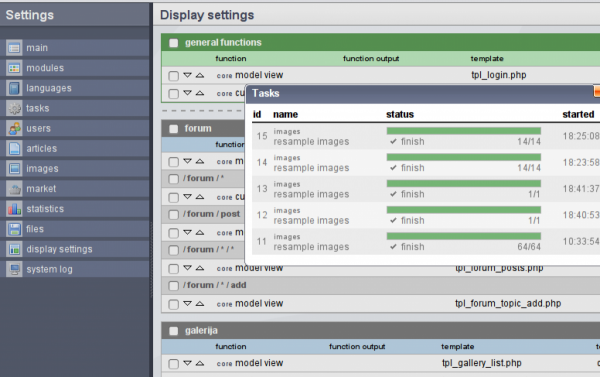This screenshot has width=600, height=377.
Task: Toggle general functions group checkbox
Action: click(x=174, y=43)
